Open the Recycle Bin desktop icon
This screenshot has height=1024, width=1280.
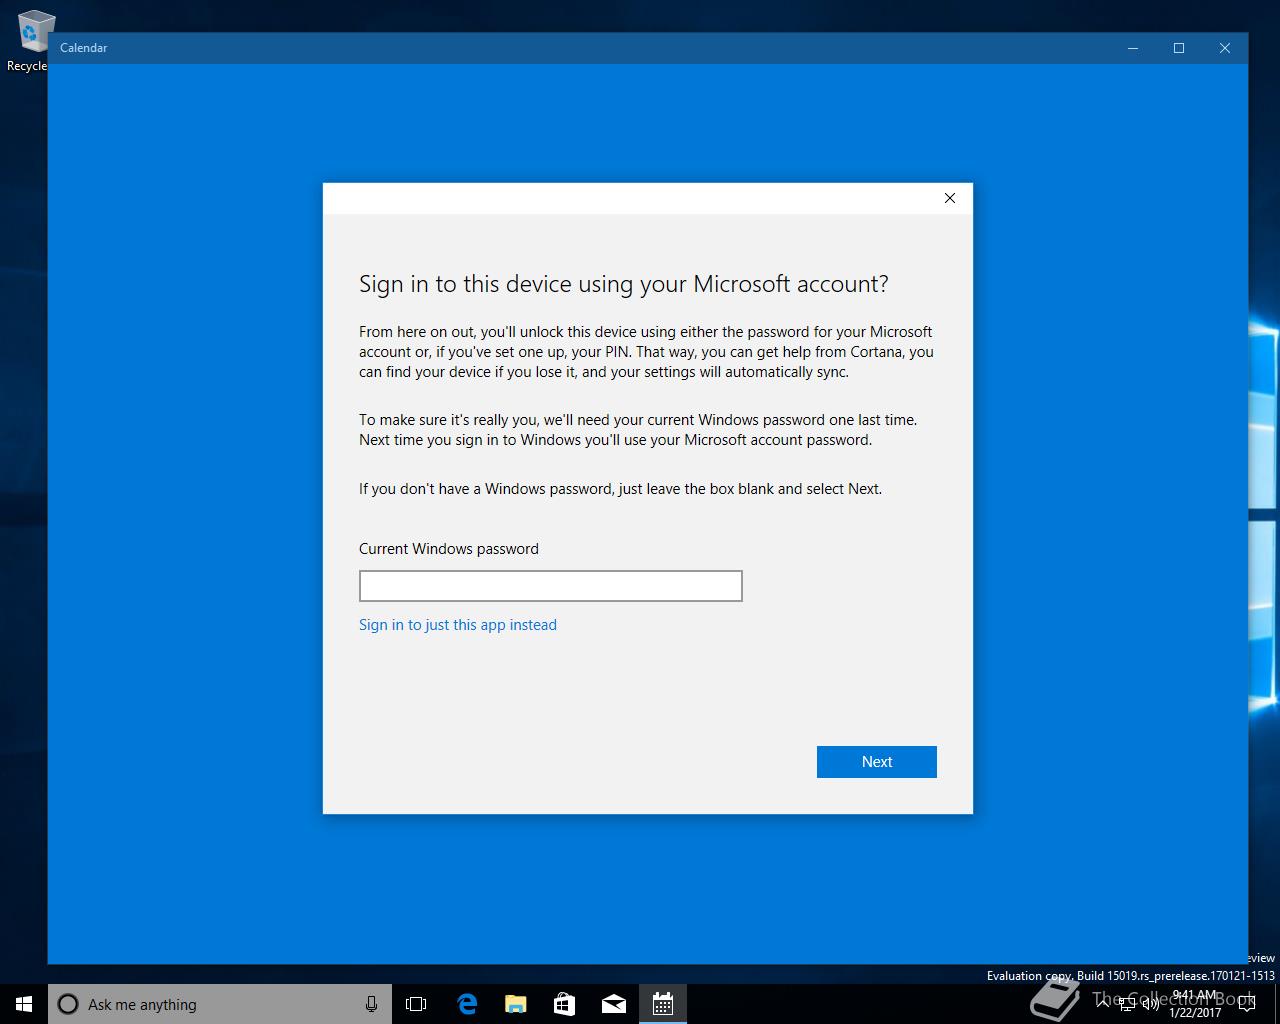tap(30, 40)
